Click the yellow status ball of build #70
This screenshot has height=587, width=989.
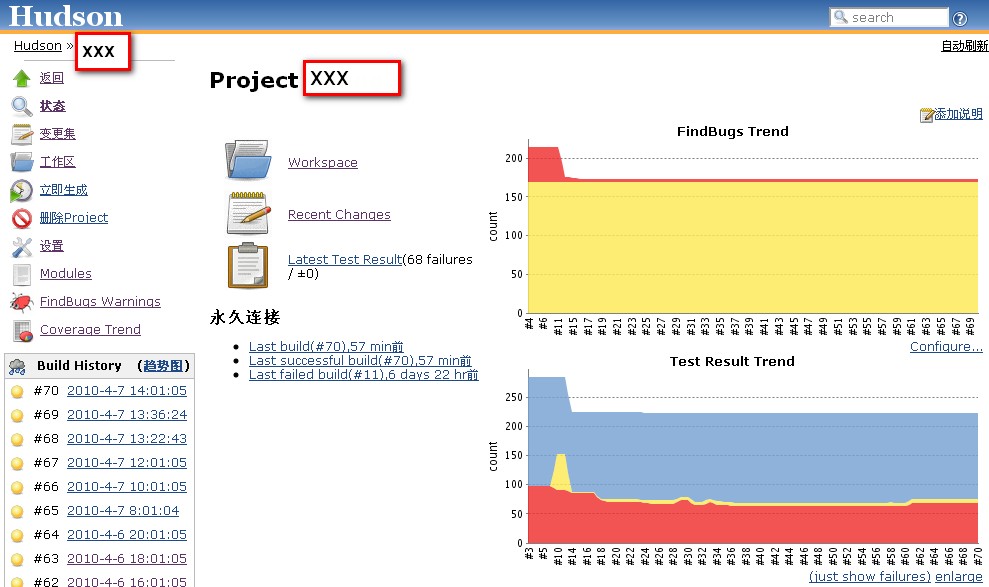18,392
